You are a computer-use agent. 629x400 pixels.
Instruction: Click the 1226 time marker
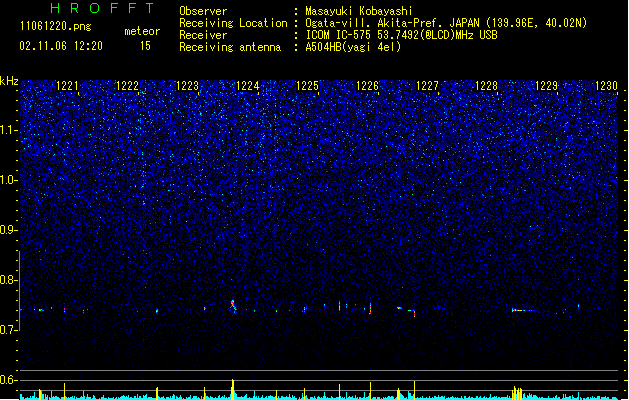coord(367,86)
